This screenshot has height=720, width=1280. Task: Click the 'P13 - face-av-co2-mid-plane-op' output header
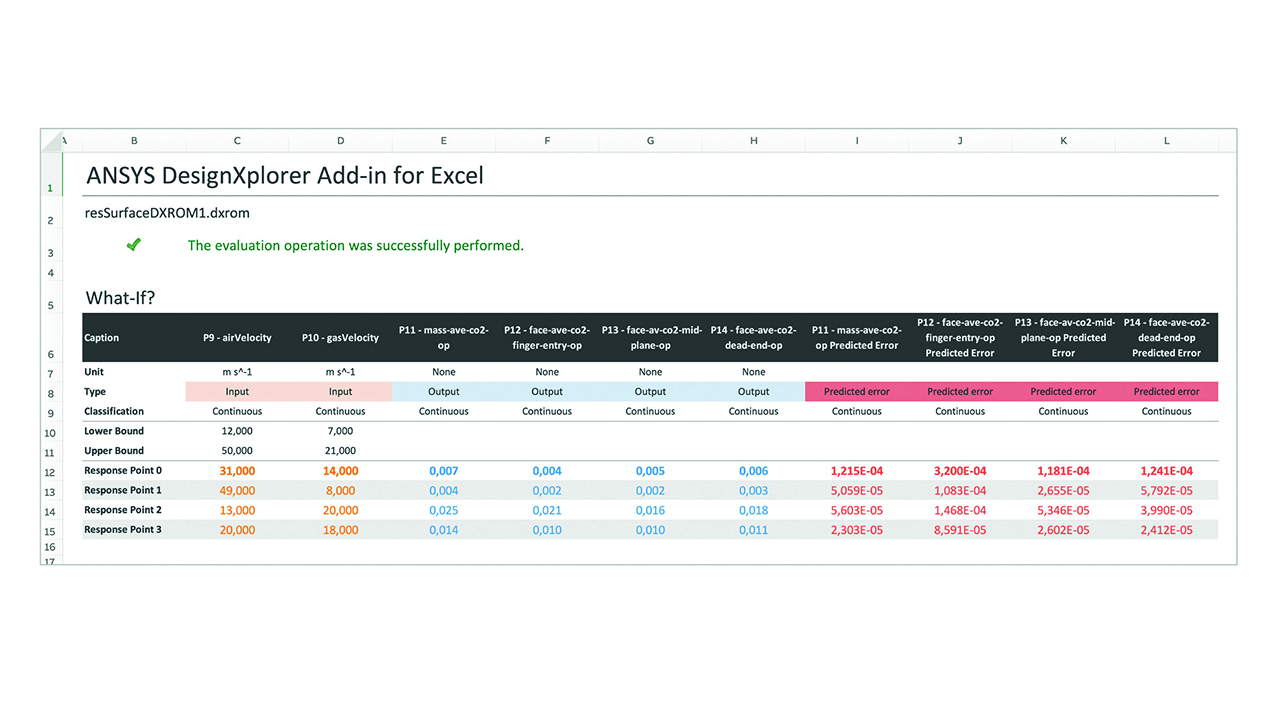tap(650, 338)
